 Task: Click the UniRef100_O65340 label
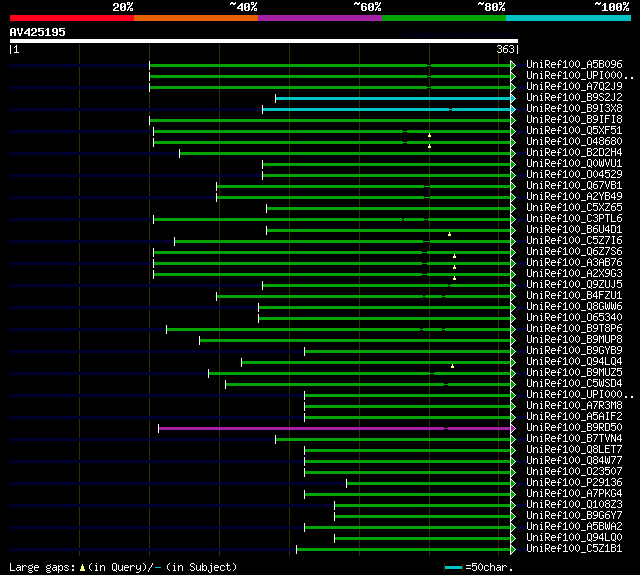[574, 318]
